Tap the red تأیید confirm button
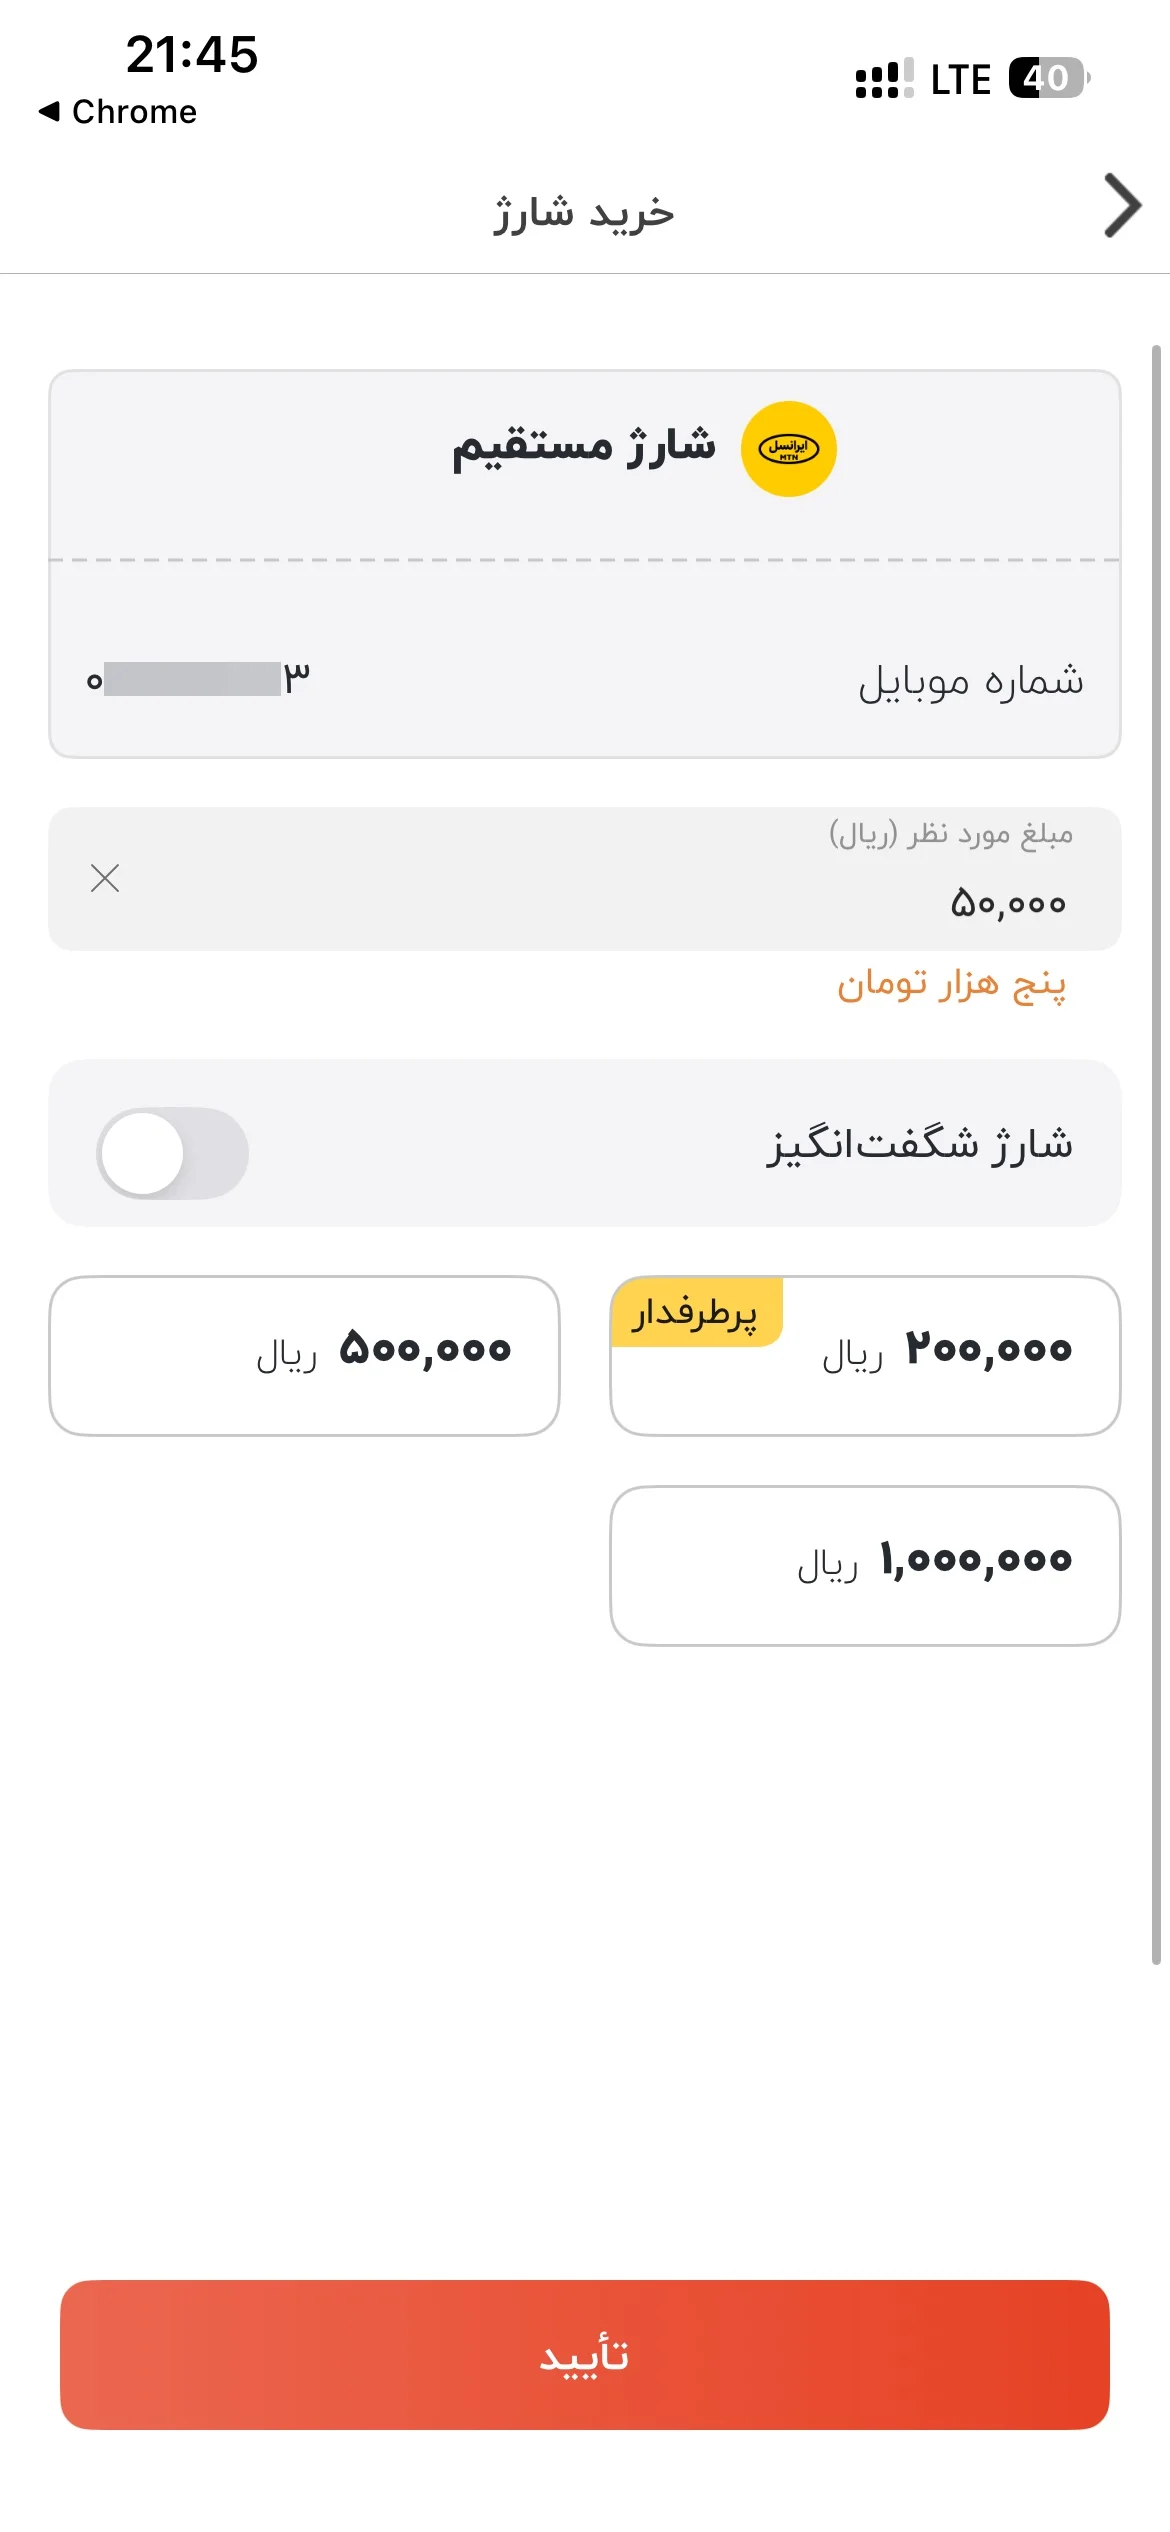1170x2532 pixels. 585,2354
